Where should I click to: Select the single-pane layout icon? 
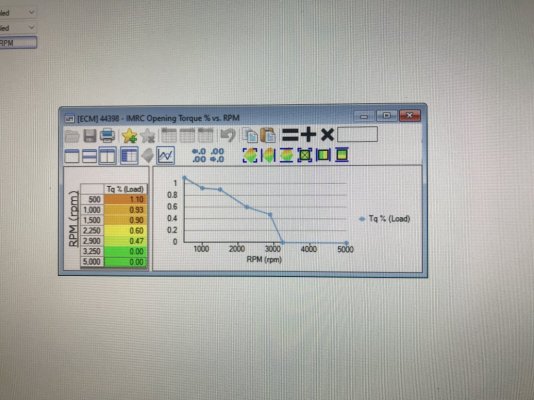tap(72, 156)
